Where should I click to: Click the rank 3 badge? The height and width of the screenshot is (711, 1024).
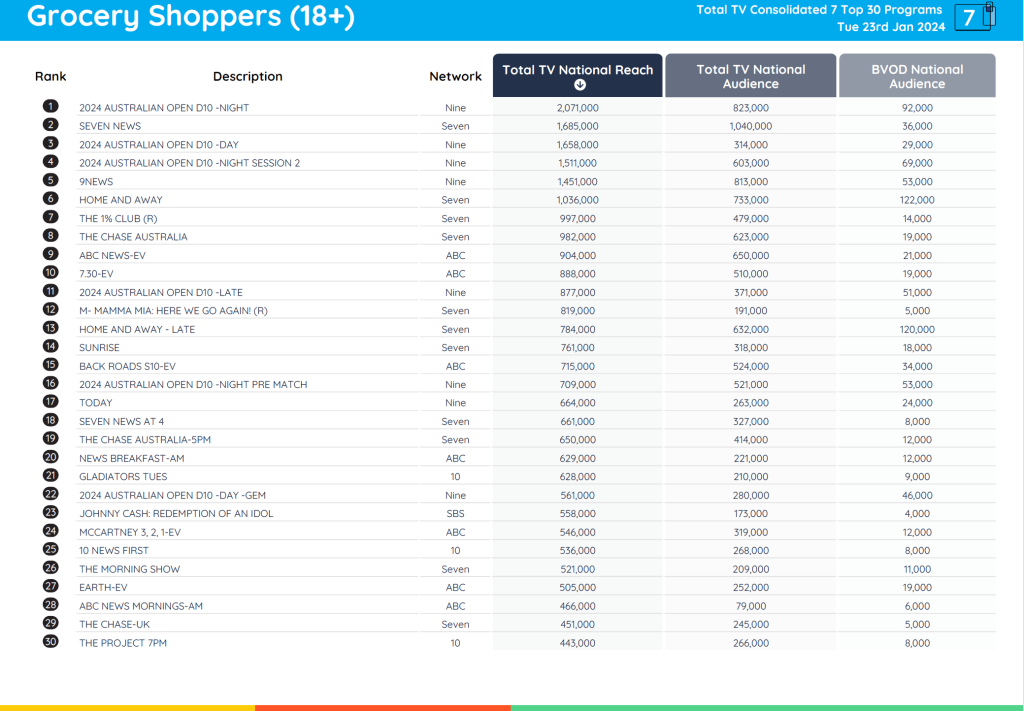click(50, 143)
